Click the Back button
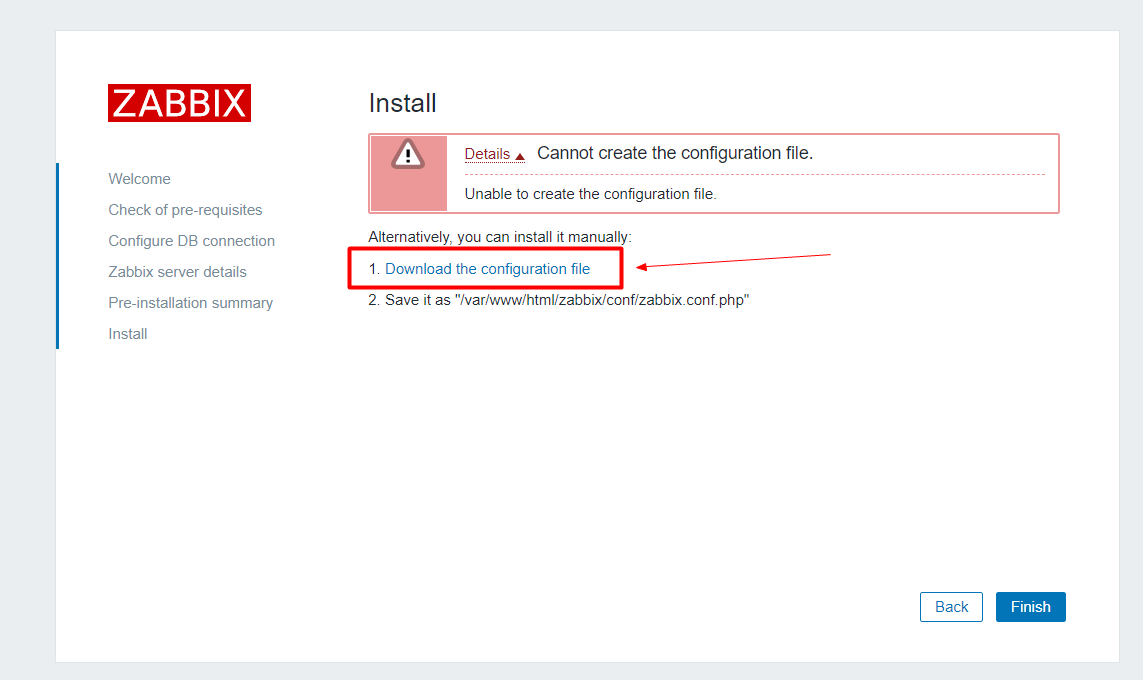The width and height of the screenshot is (1143, 680). pos(951,607)
